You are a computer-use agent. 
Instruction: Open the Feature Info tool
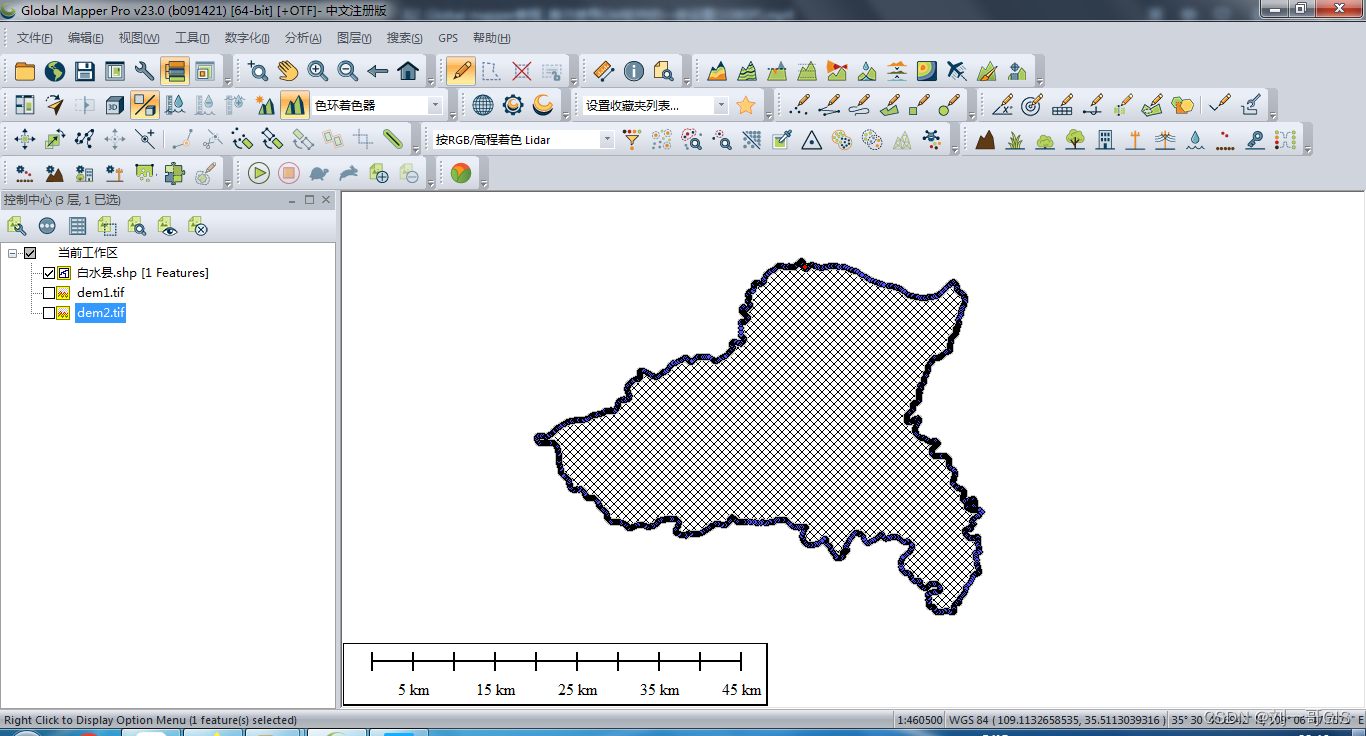click(x=633, y=71)
